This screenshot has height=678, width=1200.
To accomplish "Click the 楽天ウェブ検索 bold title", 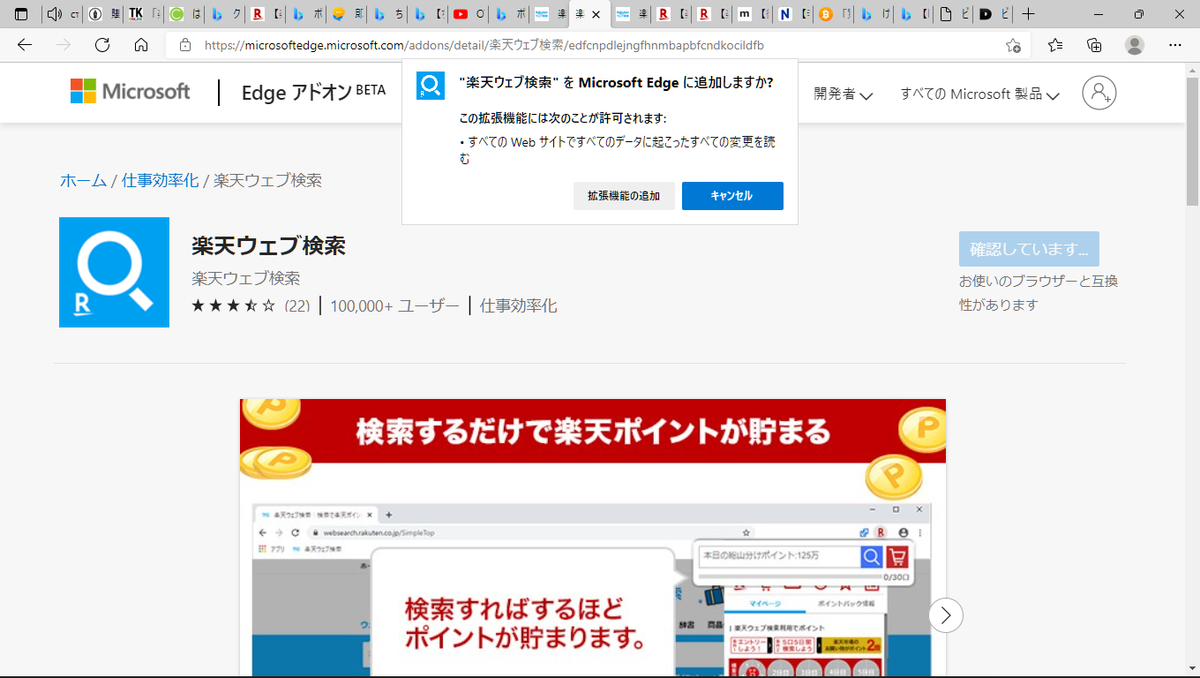I will (268, 245).
